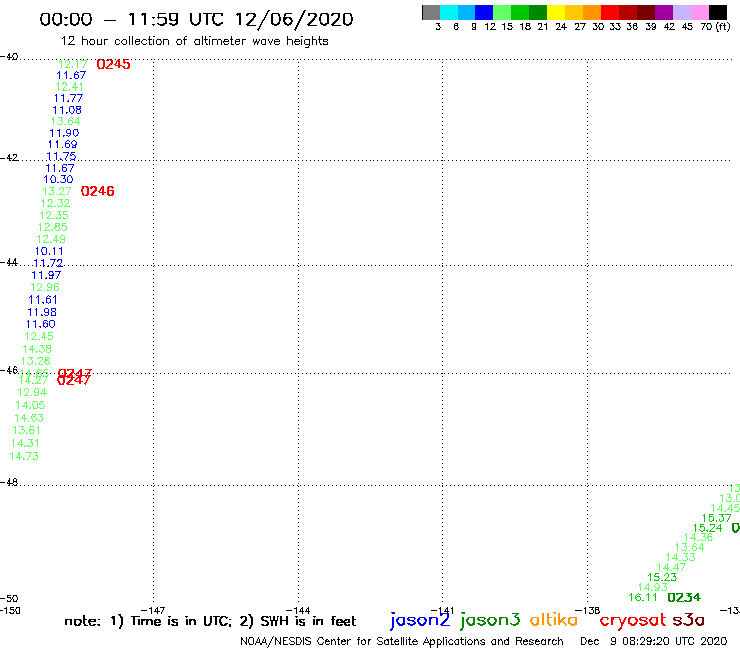Click the 12.49 wave height value

pyautogui.click(x=51, y=239)
